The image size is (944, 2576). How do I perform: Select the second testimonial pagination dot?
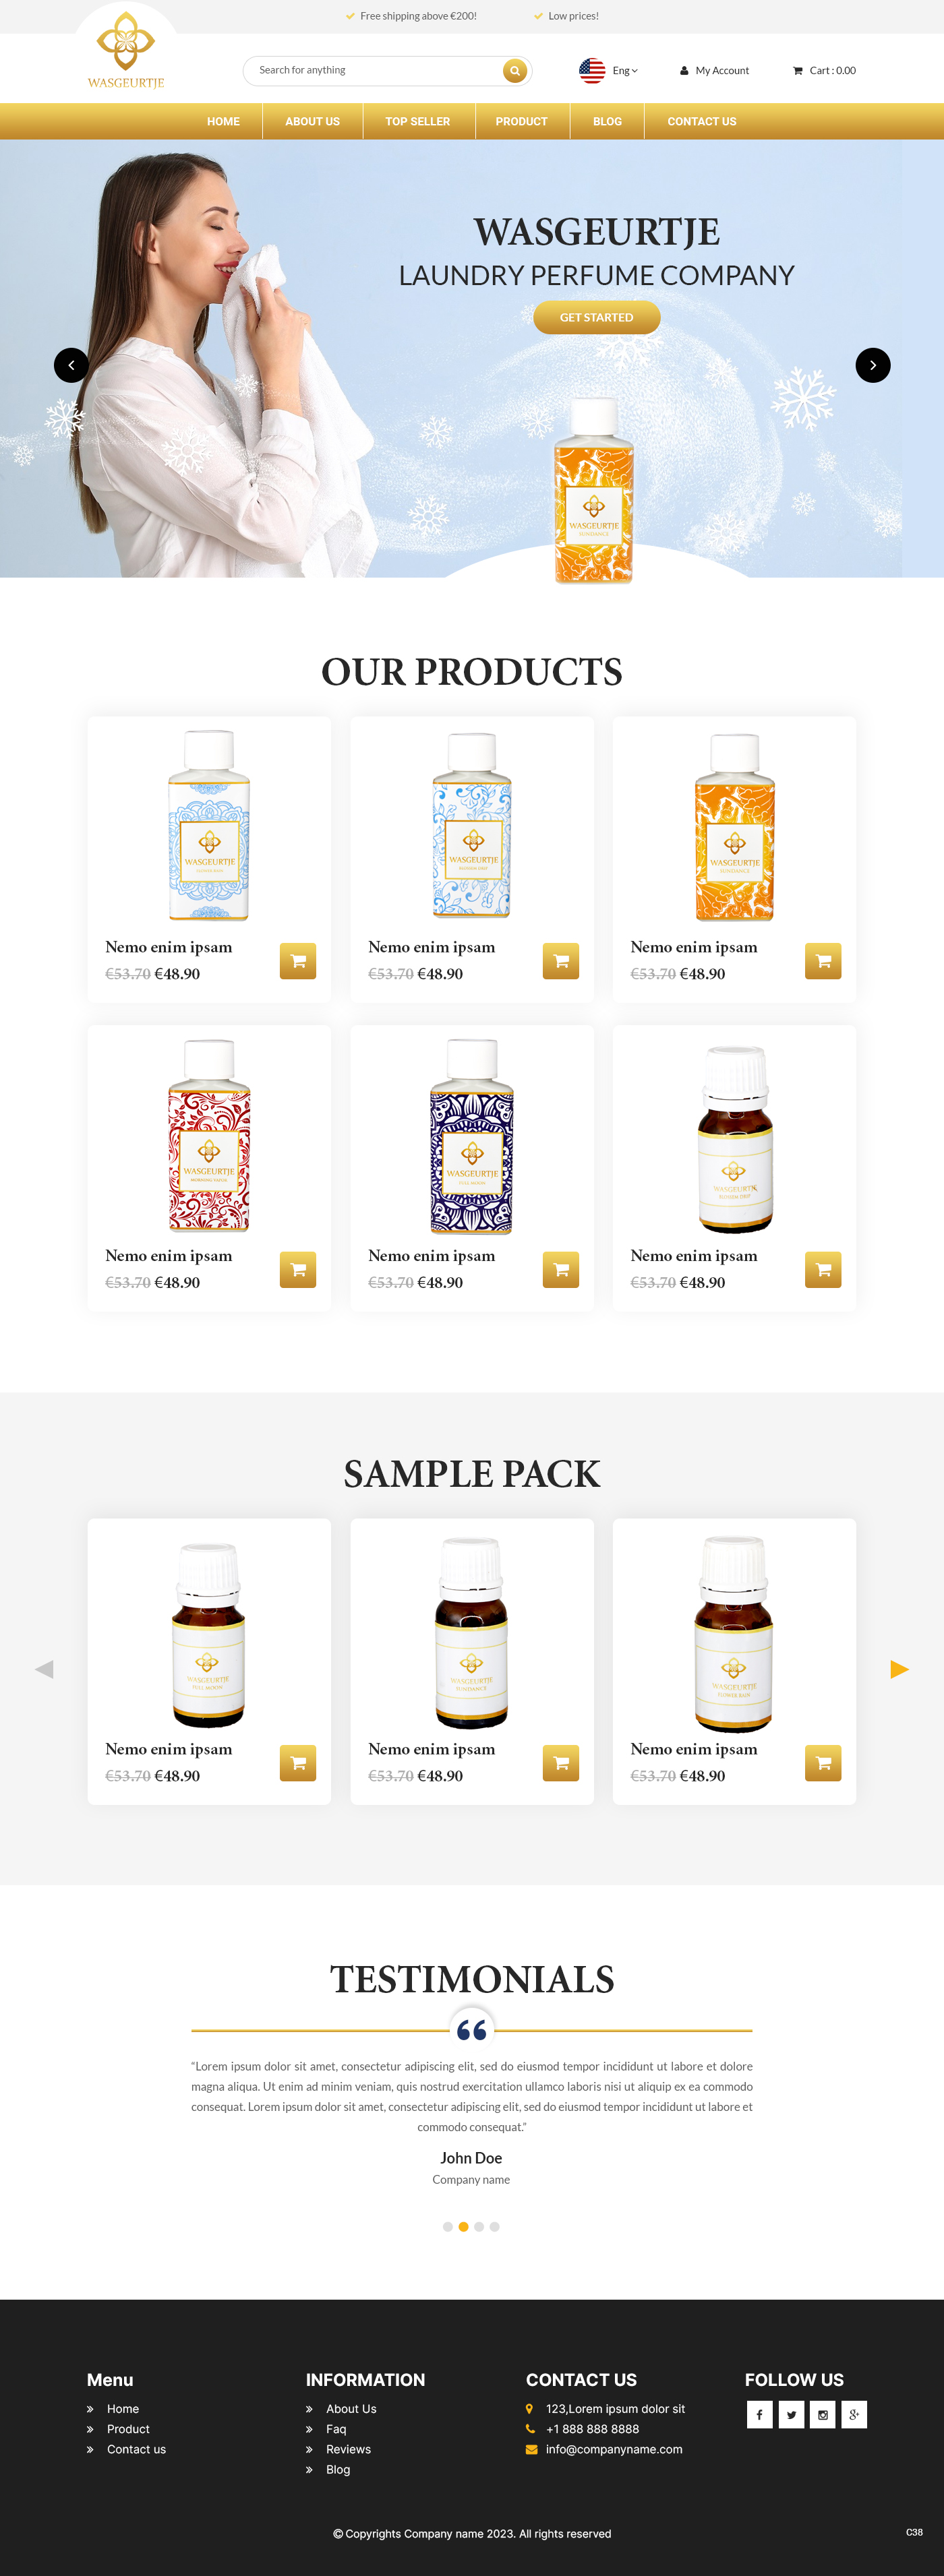tap(463, 2227)
